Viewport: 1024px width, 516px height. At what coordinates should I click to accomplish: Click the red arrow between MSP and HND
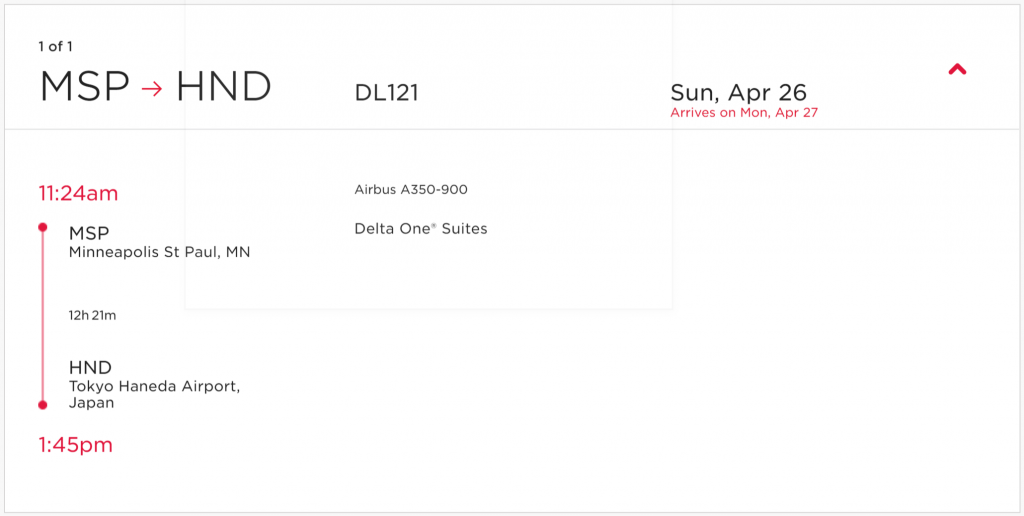(152, 88)
